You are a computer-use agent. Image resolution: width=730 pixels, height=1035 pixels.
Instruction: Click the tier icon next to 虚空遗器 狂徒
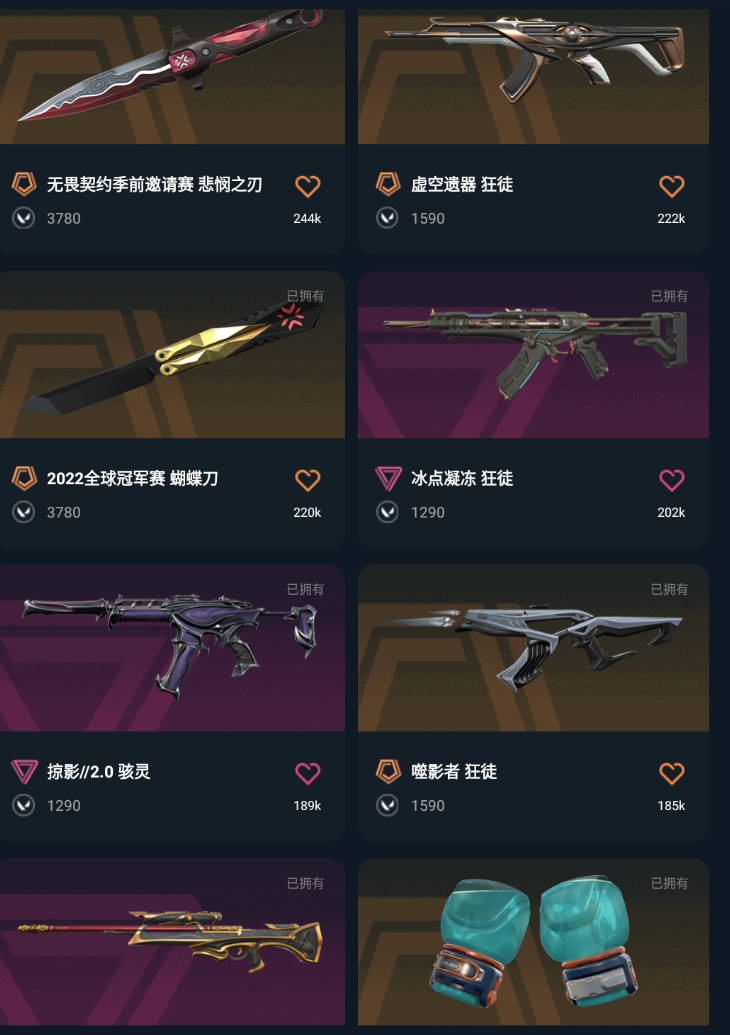(x=388, y=184)
